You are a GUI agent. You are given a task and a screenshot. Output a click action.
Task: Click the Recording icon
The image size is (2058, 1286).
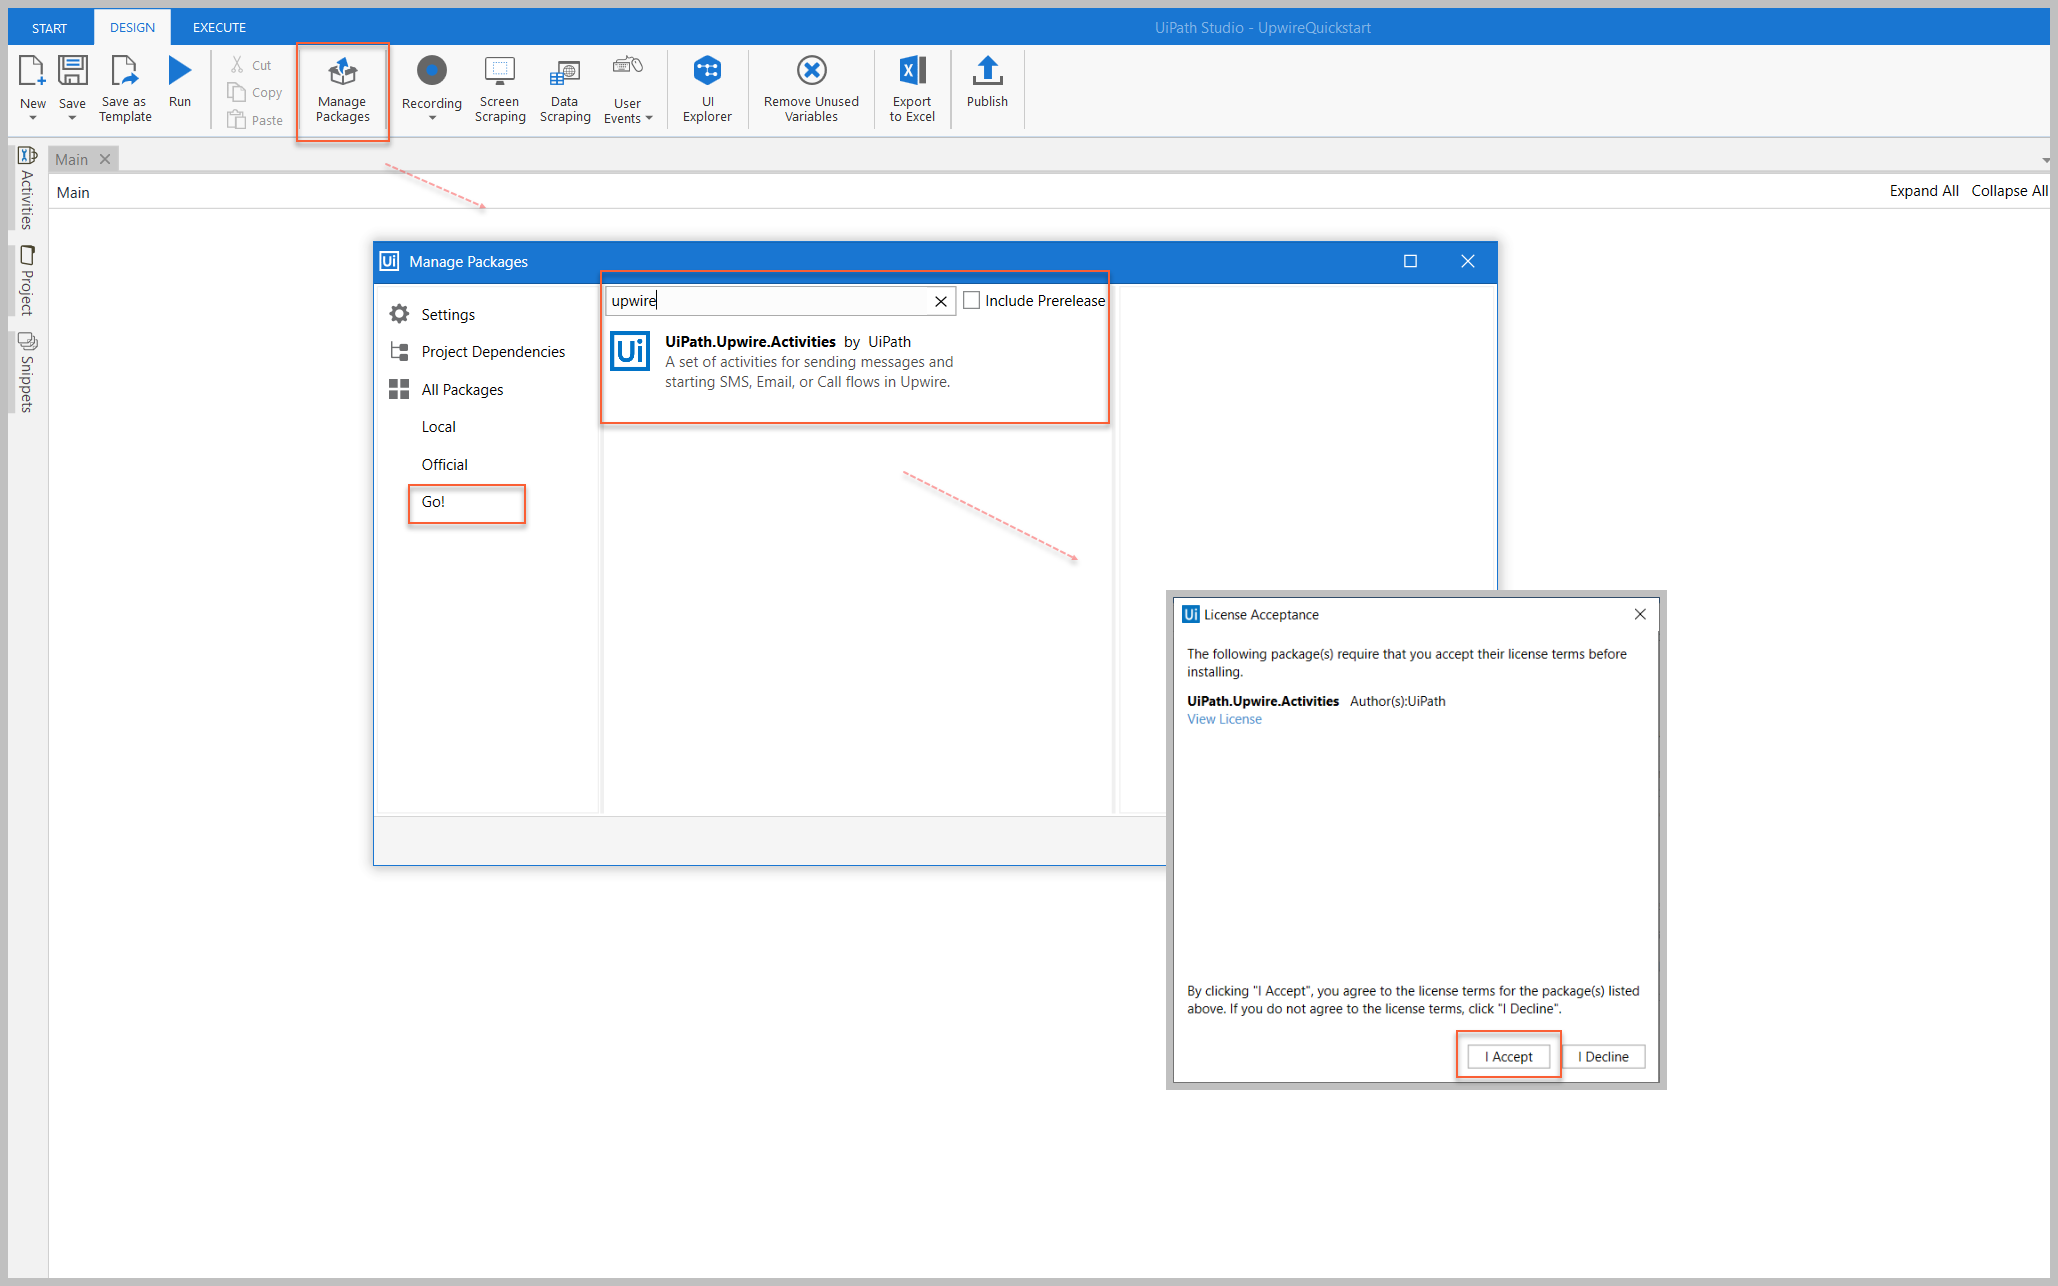432,71
